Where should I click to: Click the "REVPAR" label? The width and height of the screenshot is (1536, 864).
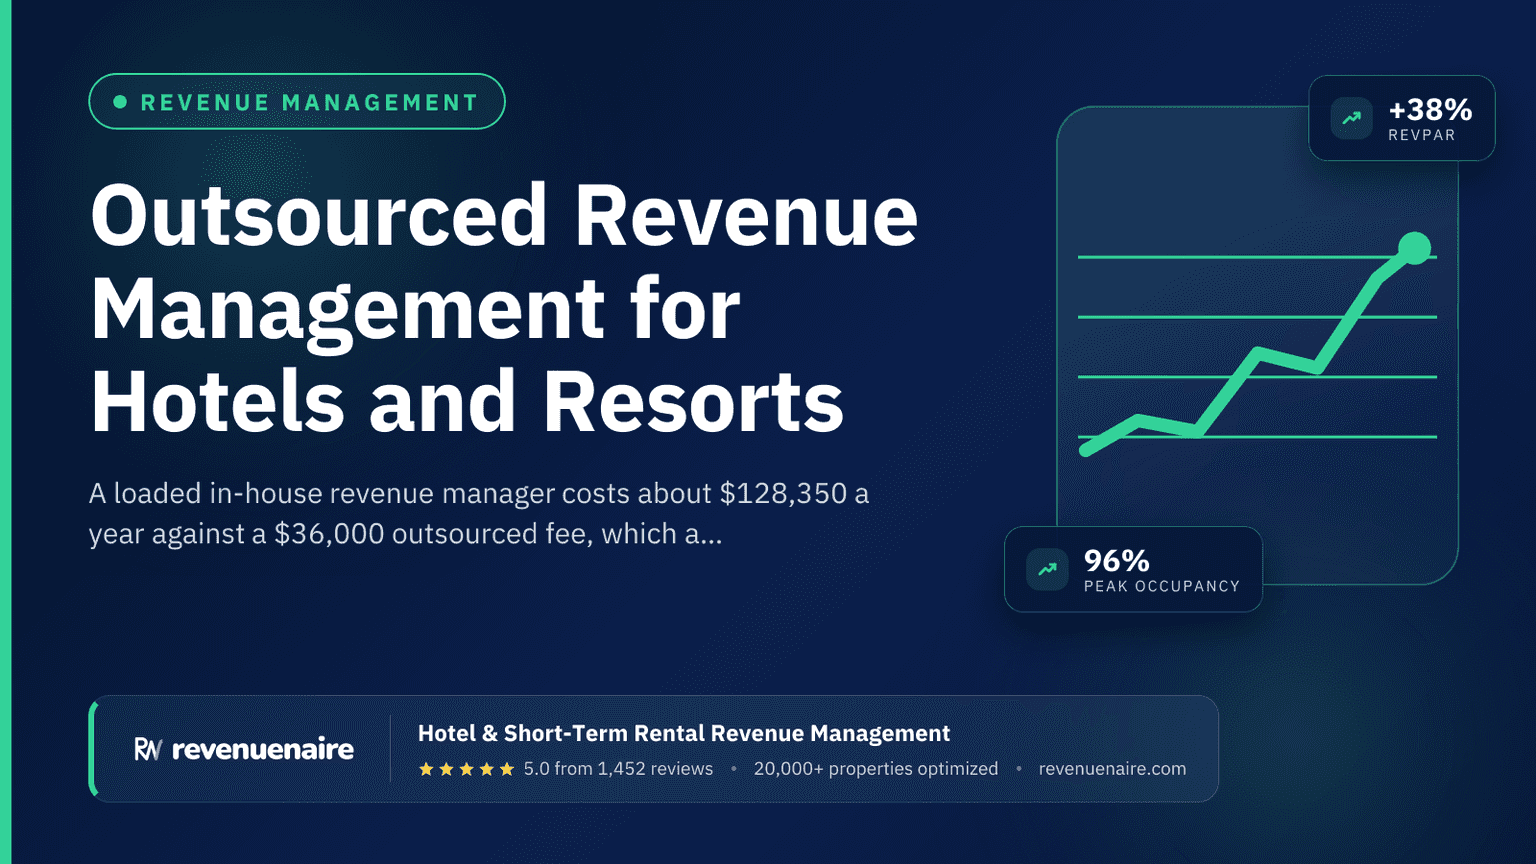[x=1422, y=135]
